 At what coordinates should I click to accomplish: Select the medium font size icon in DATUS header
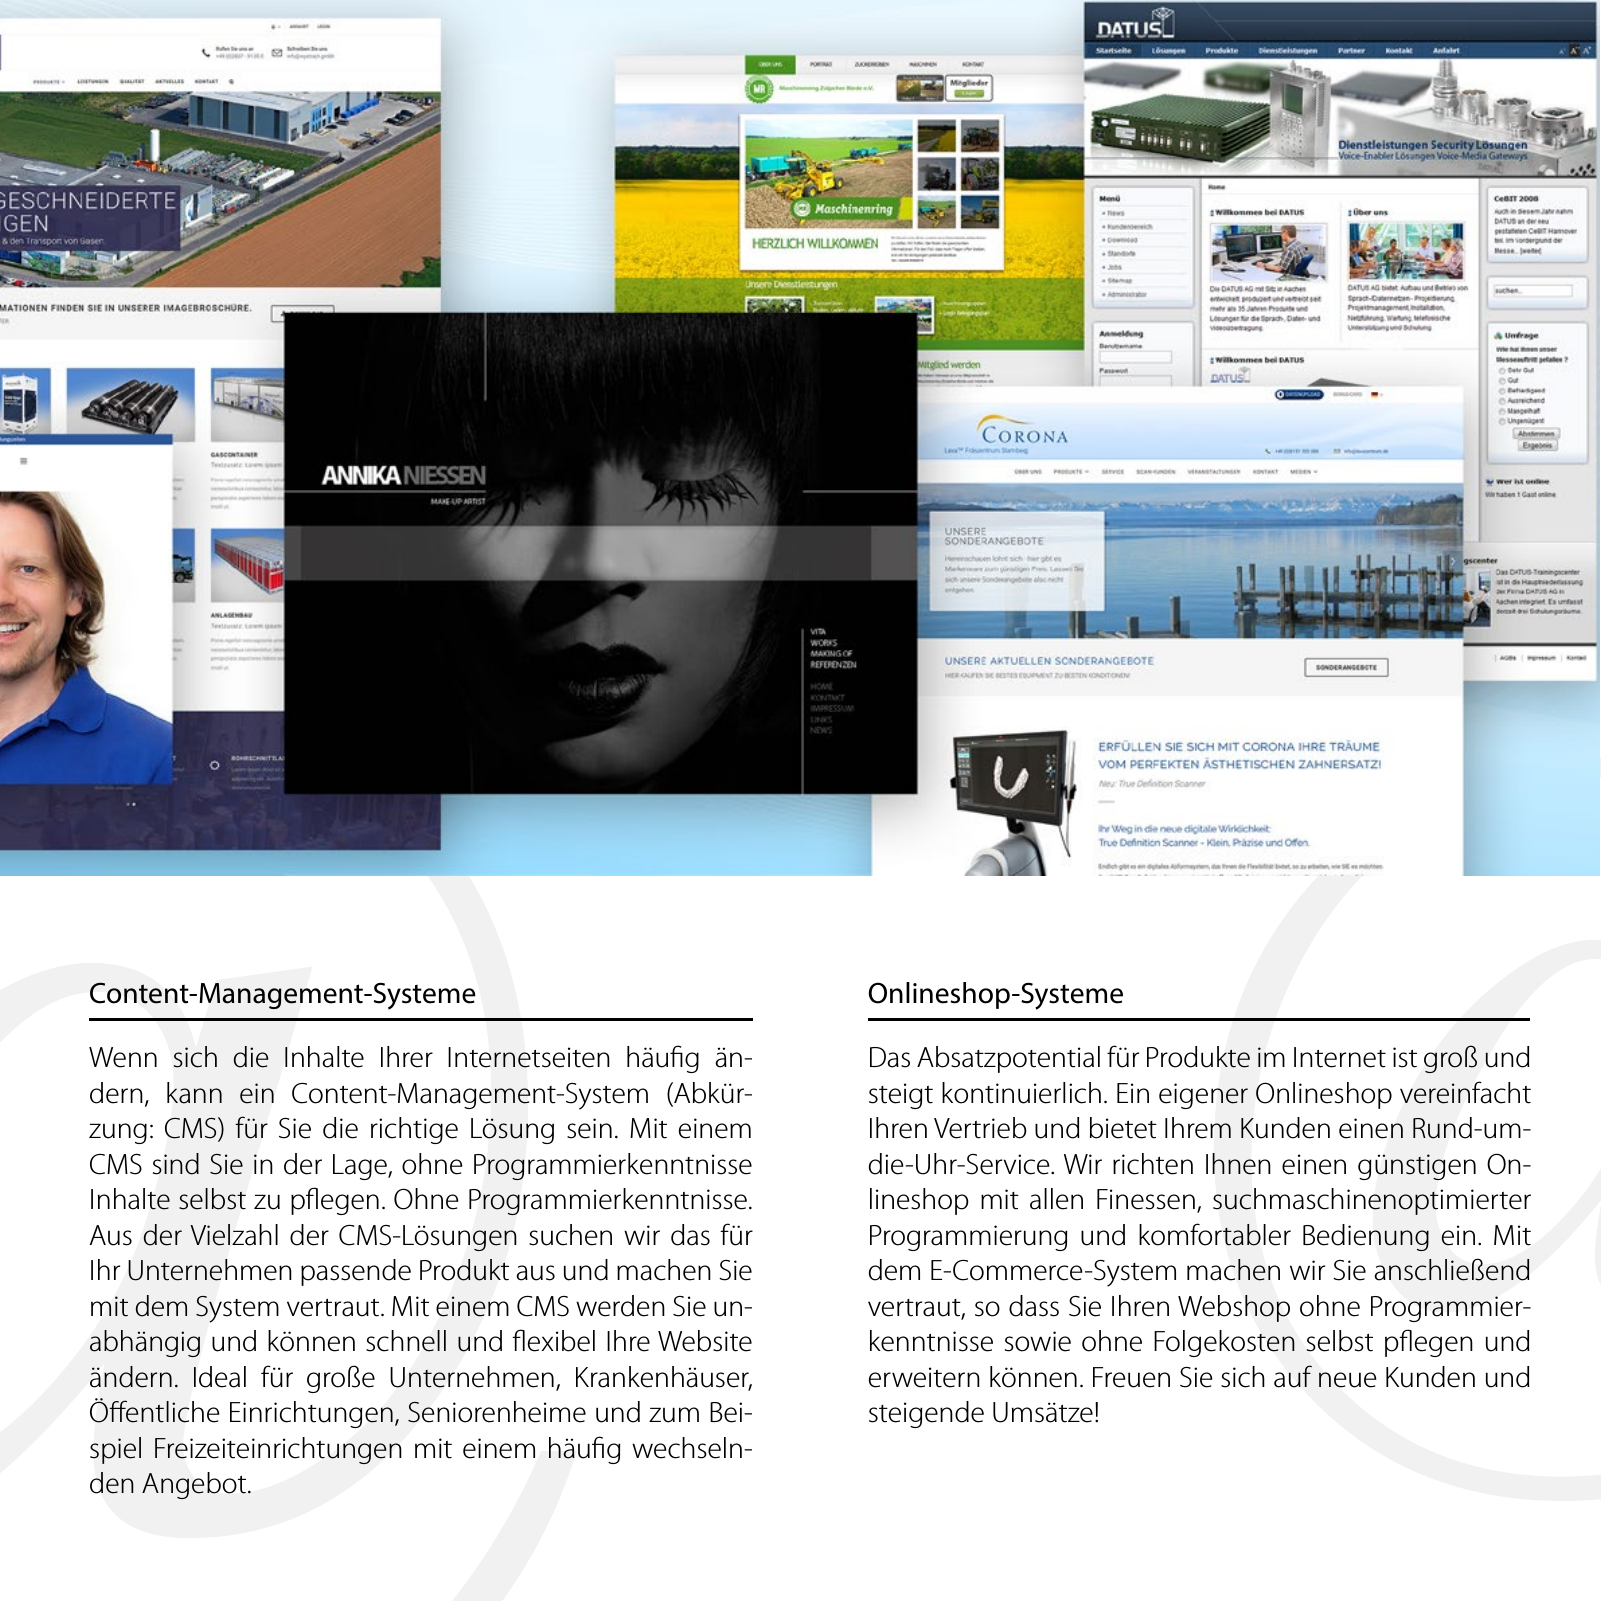point(1574,51)
